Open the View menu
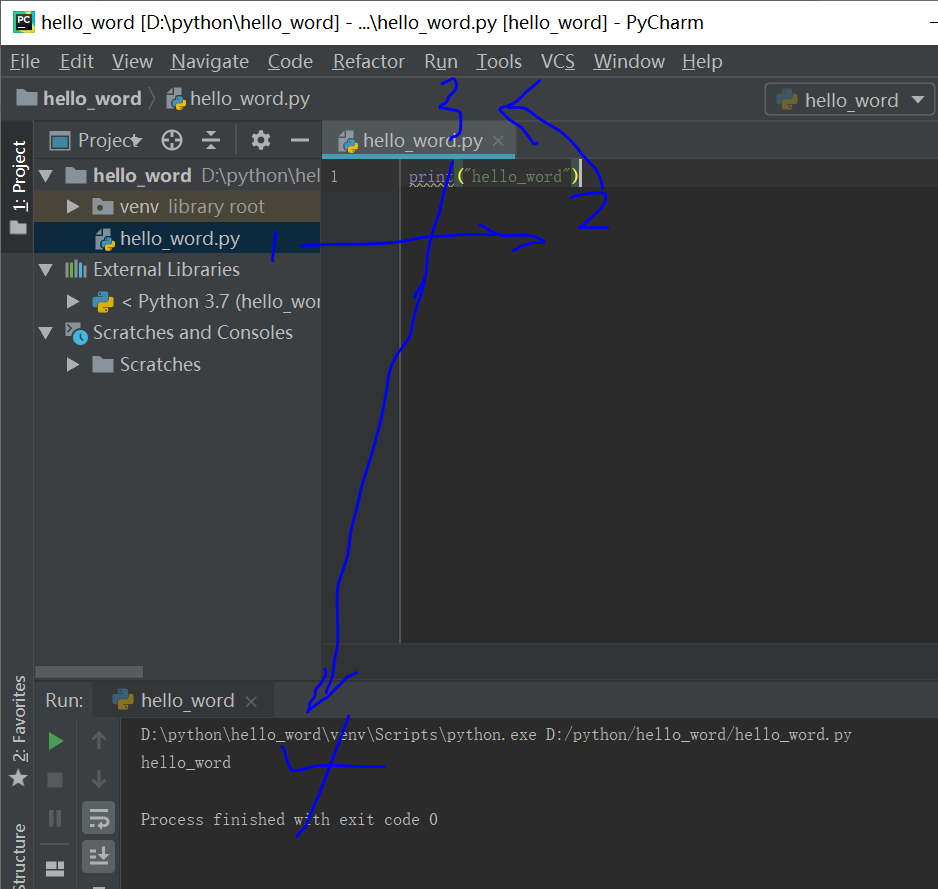The image size is (938, 889). pos(132,62)
